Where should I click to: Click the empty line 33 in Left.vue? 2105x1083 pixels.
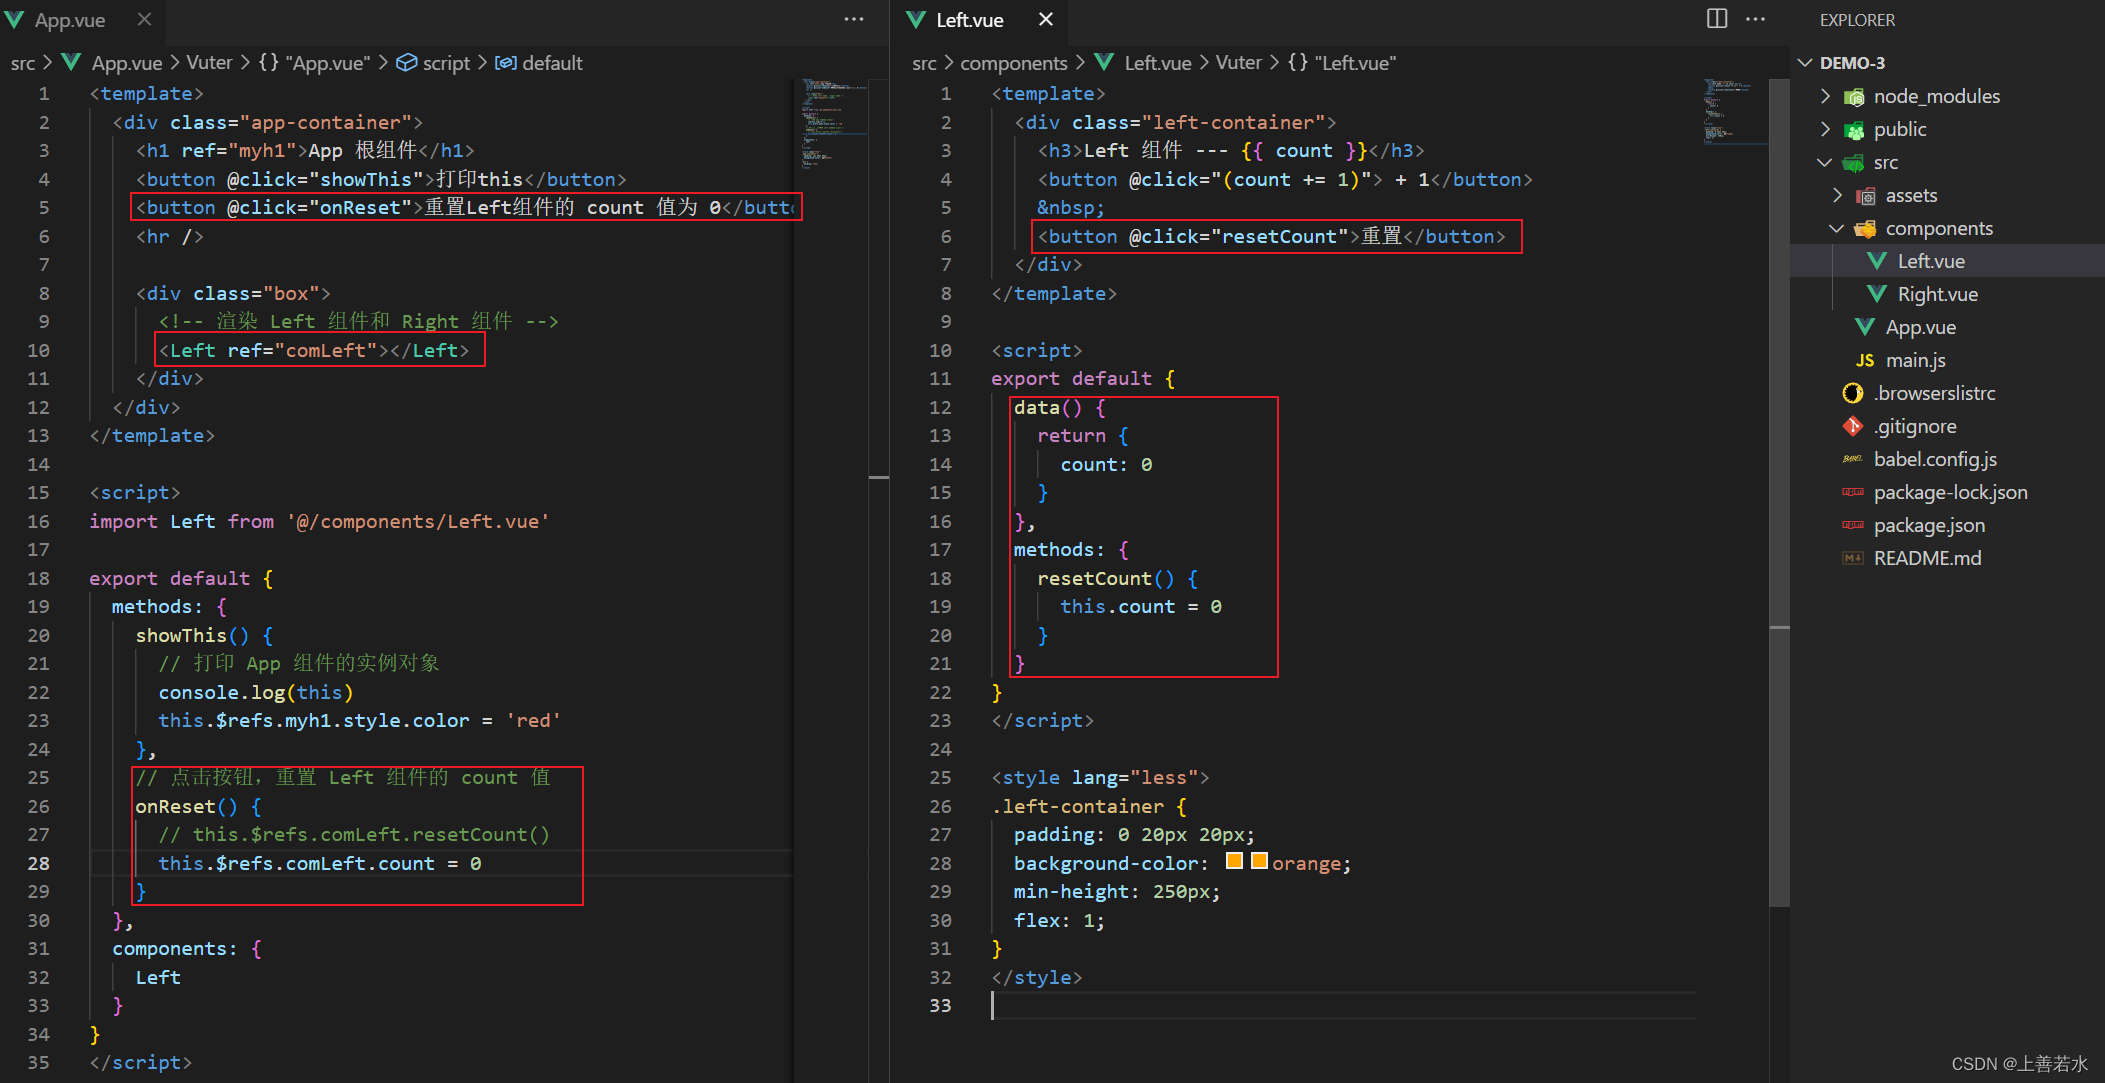1343,1005
